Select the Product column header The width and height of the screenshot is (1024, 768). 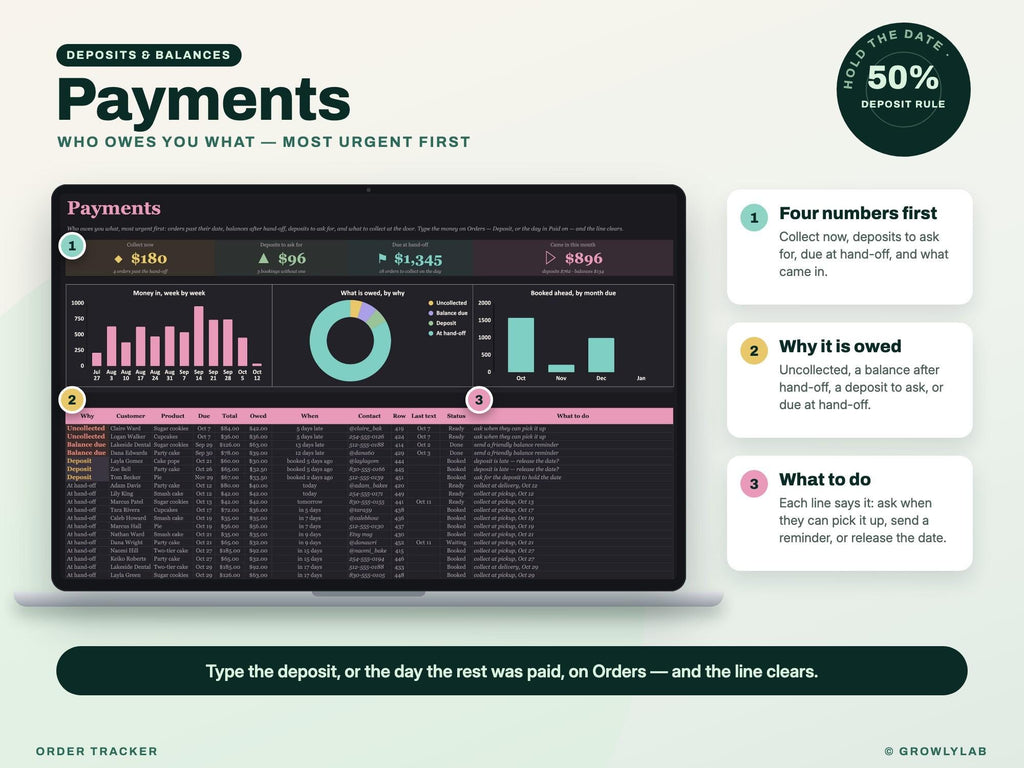coord(172,416)
